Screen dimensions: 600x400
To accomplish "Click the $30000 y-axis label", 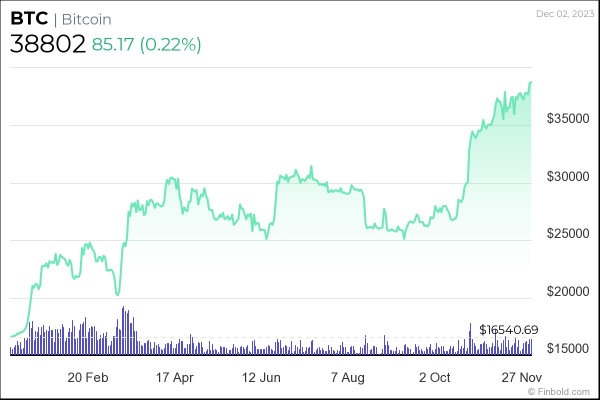I will tap(565, 176).
